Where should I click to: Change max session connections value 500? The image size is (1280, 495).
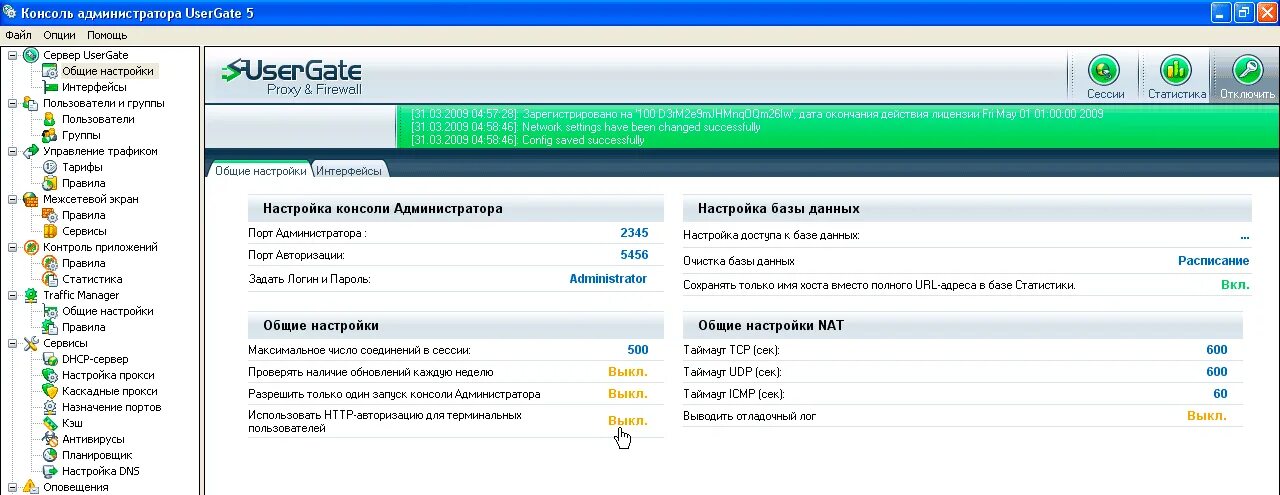(x=637, y=350)
